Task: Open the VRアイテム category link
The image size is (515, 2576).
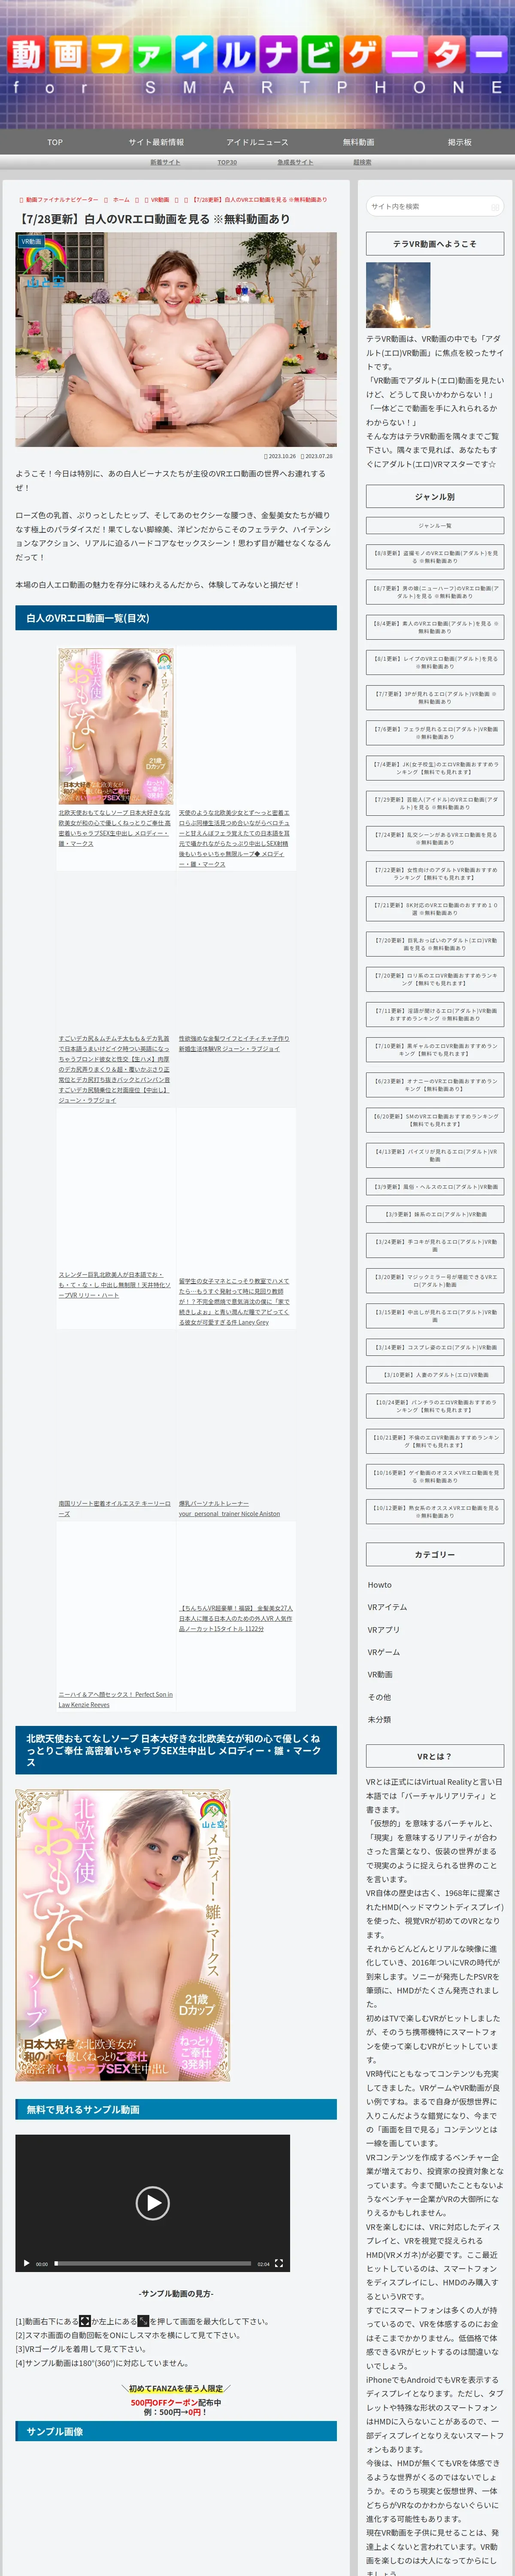Action: pyautogui.click(x=387, y=1607)
